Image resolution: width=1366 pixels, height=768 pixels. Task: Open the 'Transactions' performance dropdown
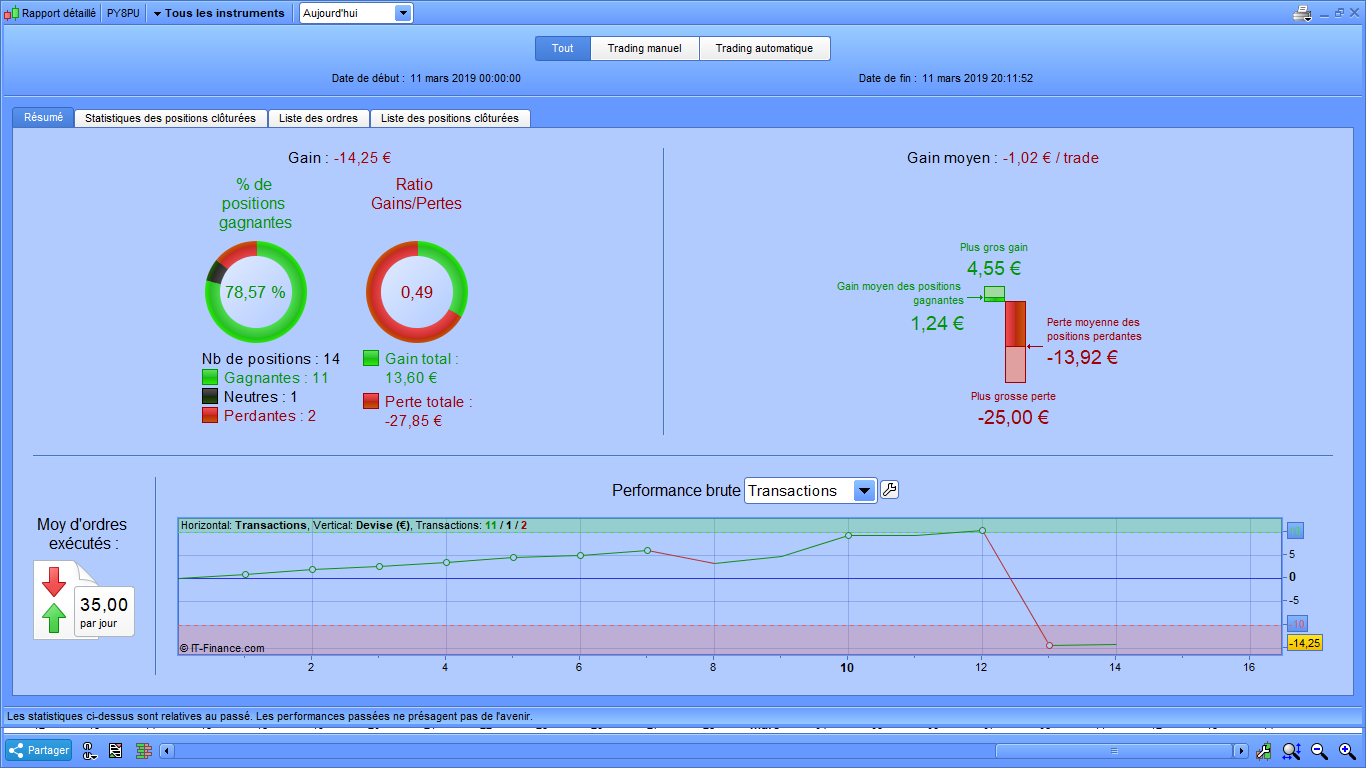tap(864, 491)
